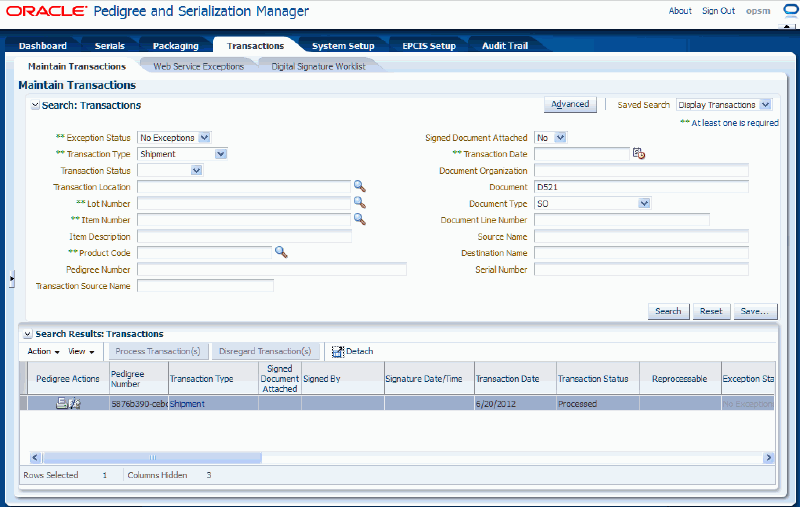Click the Lot Number input field
The image size is (800, 507).
tap(244, 204)
